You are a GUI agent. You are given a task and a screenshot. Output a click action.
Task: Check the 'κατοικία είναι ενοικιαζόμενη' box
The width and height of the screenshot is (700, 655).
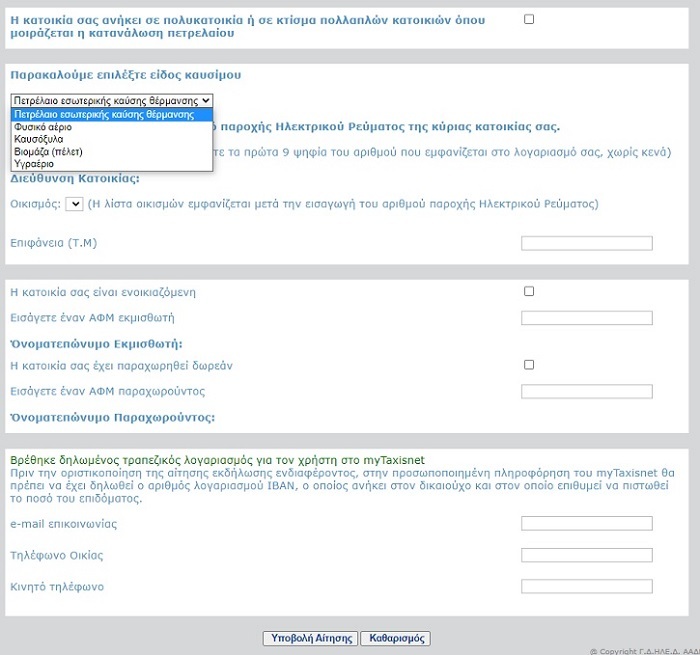coord(529,291)
